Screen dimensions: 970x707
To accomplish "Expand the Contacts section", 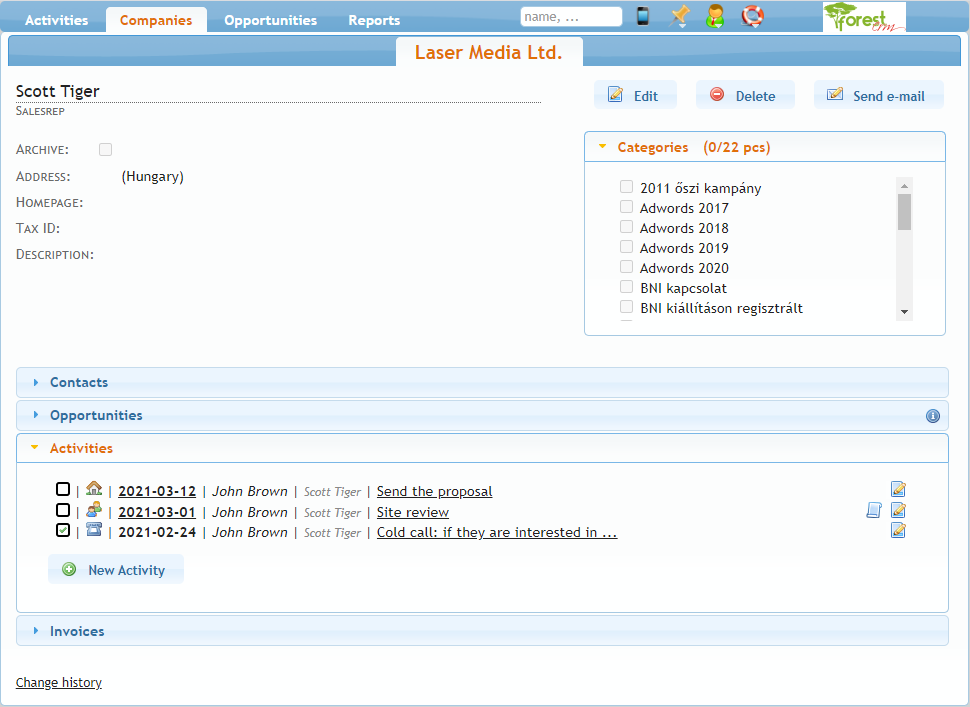I will [79, 382].
